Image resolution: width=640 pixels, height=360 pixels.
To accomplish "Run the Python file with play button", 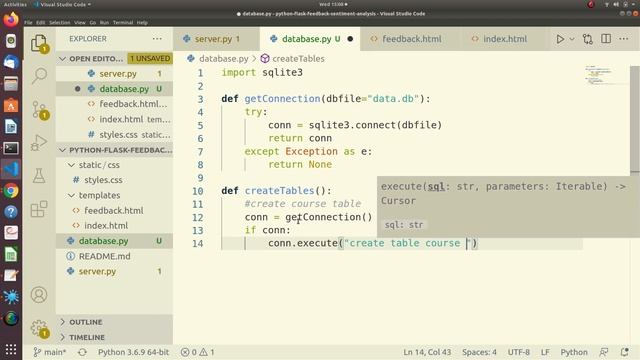I will click(x=560, y=39).
